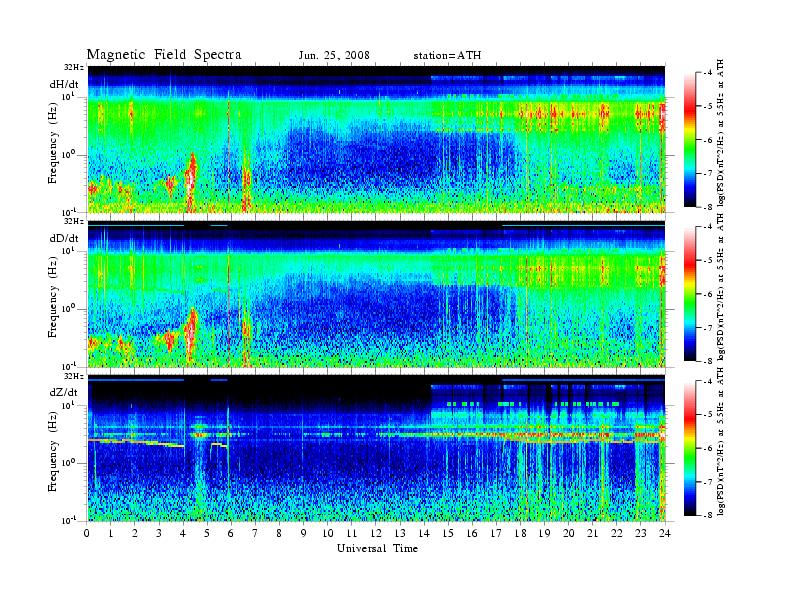Image resolution: width=792 pixels, height=612 pixels.
Task: Click the "8" hour tick label
Action: click(x=279, y=533)
